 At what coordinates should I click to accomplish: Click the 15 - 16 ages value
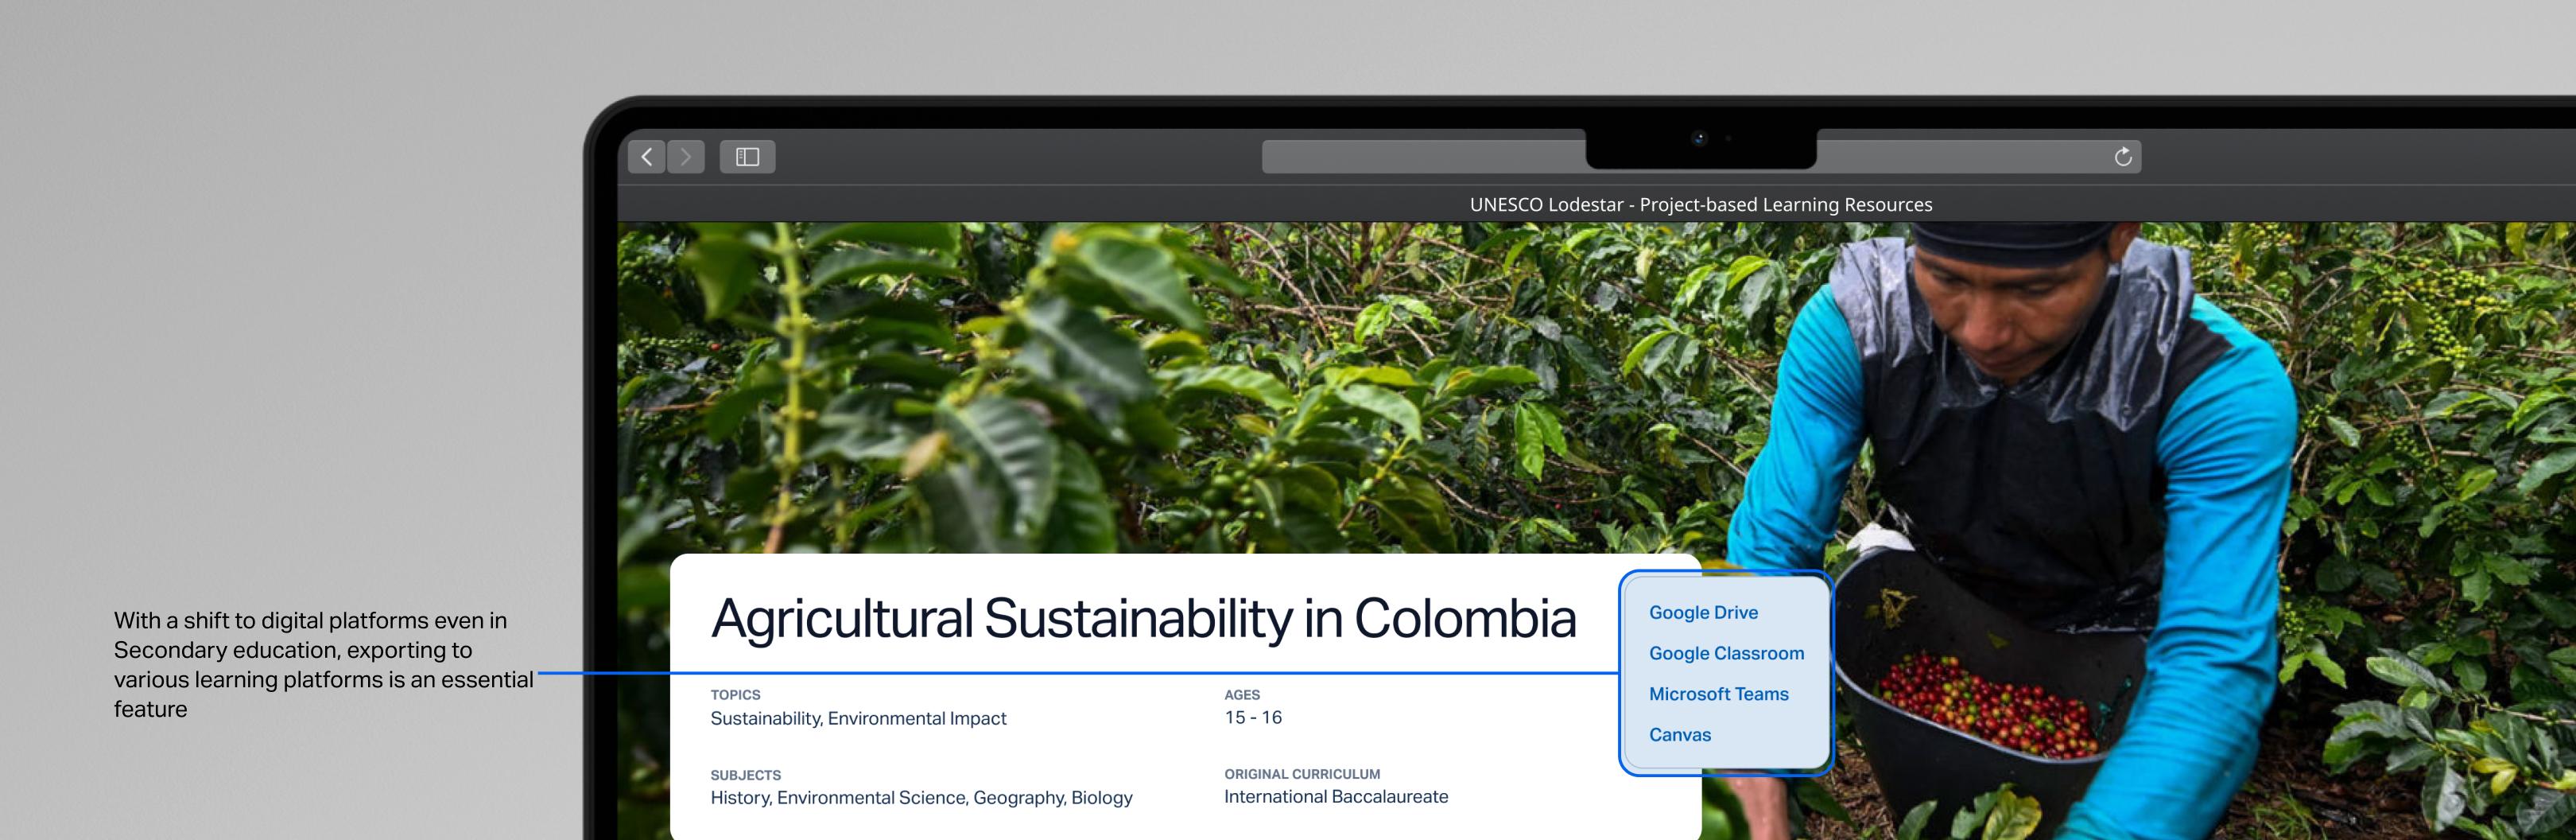tap(1253, 718)
